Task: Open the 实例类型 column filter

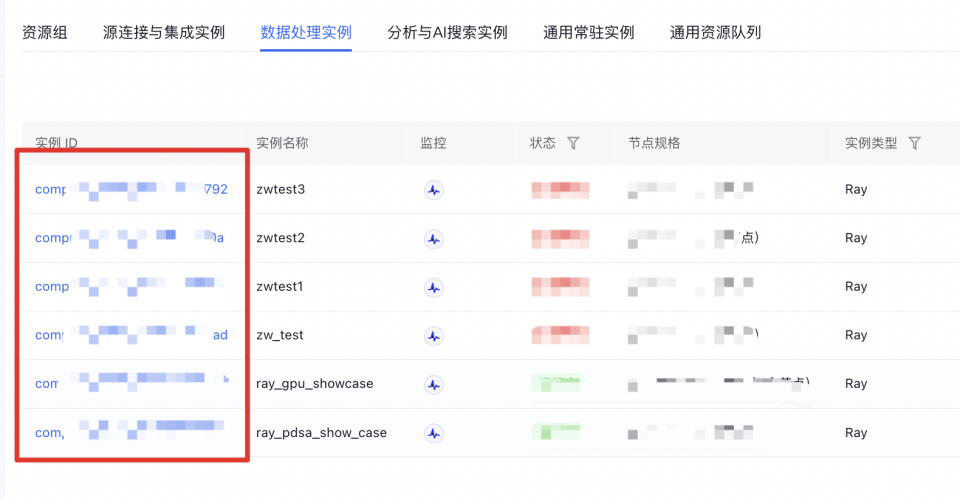Action: point(915,143)
